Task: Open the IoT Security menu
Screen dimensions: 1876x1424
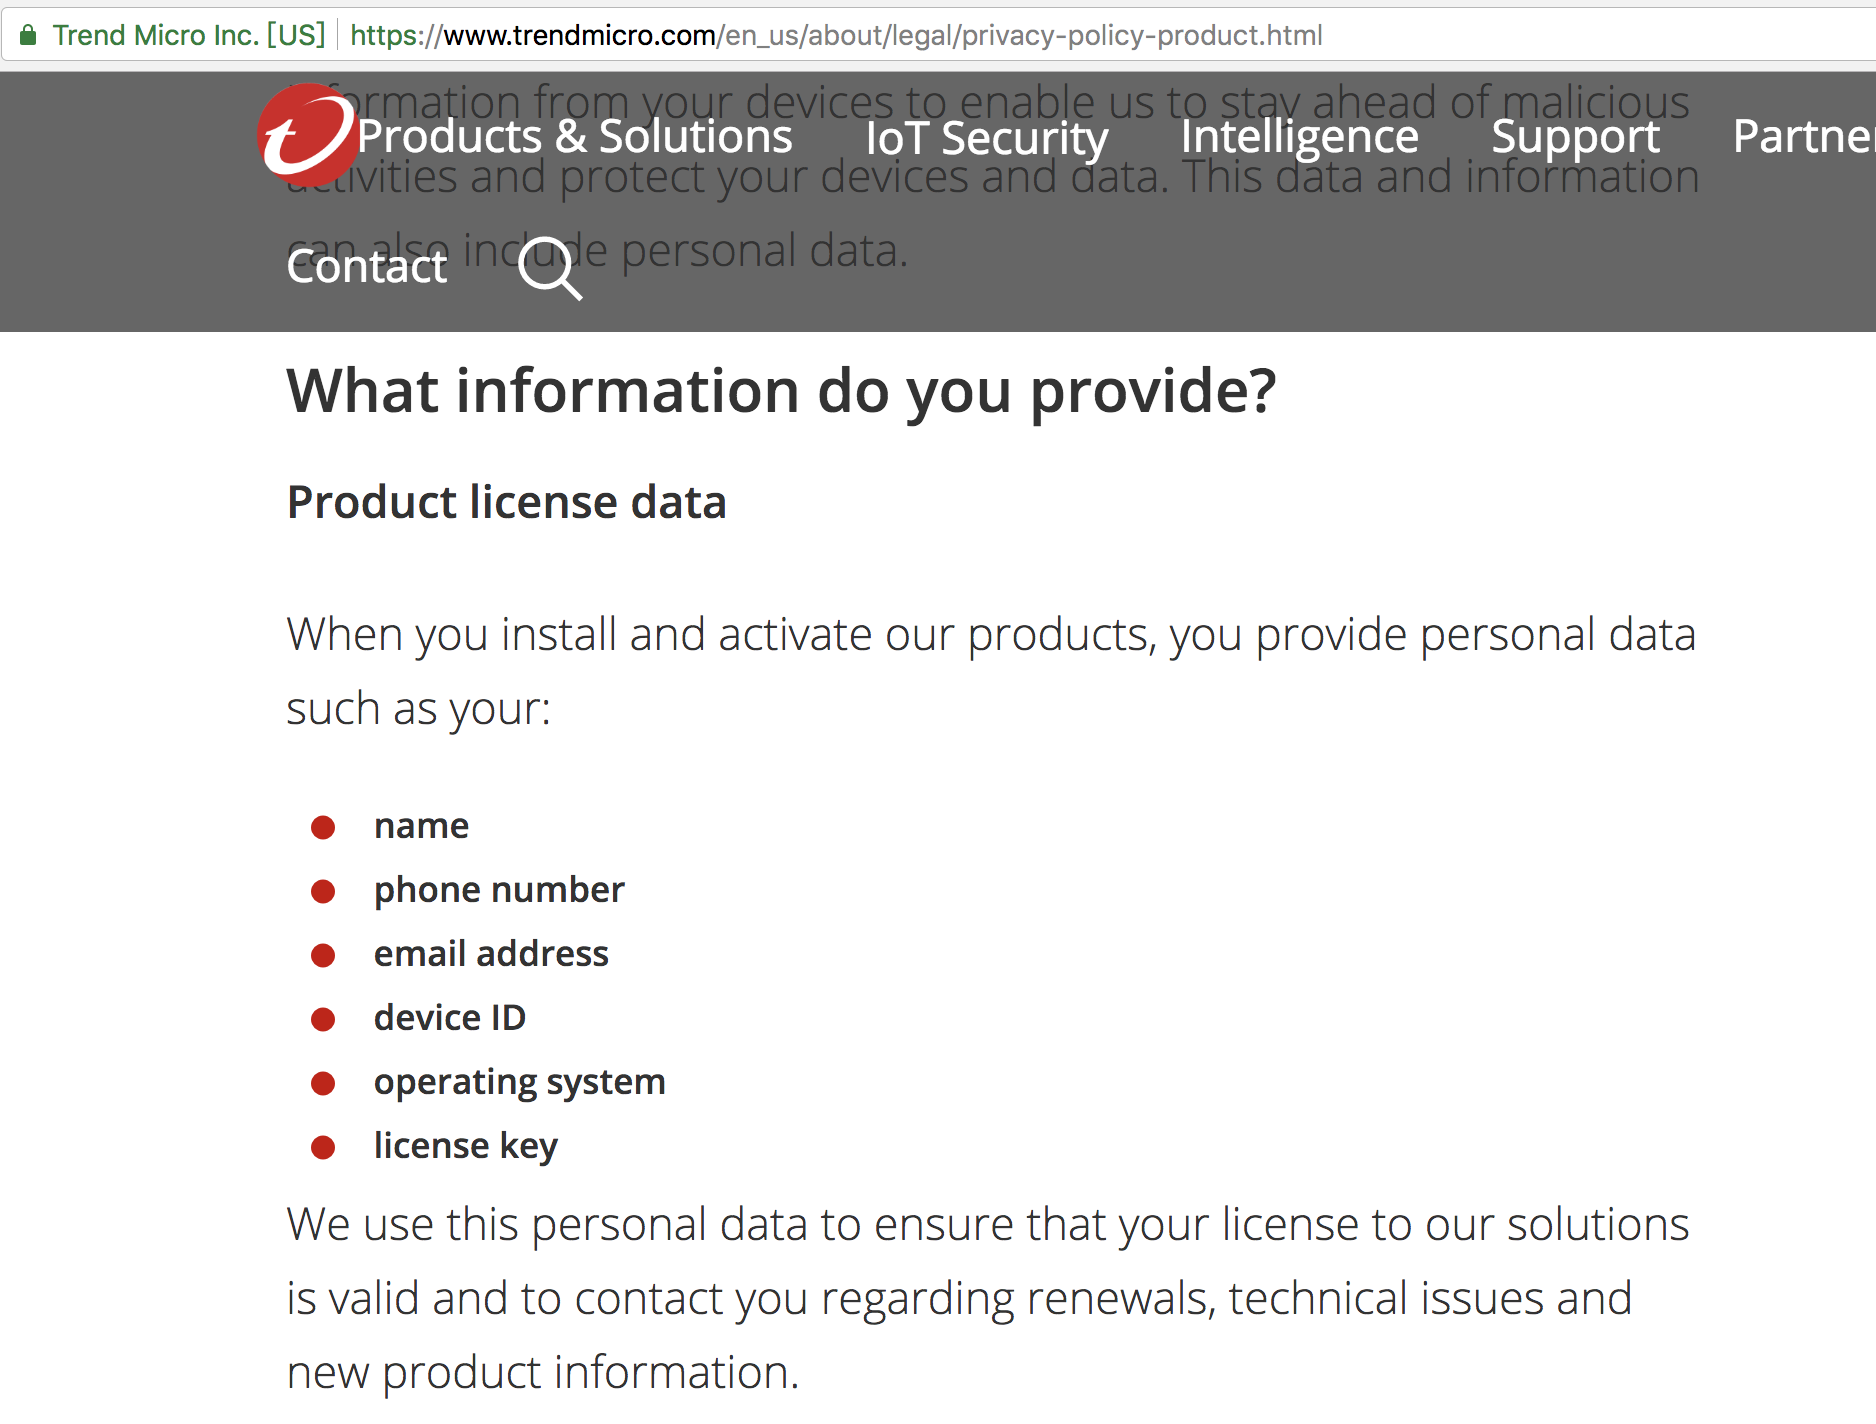Action: [x=986, y=138]
